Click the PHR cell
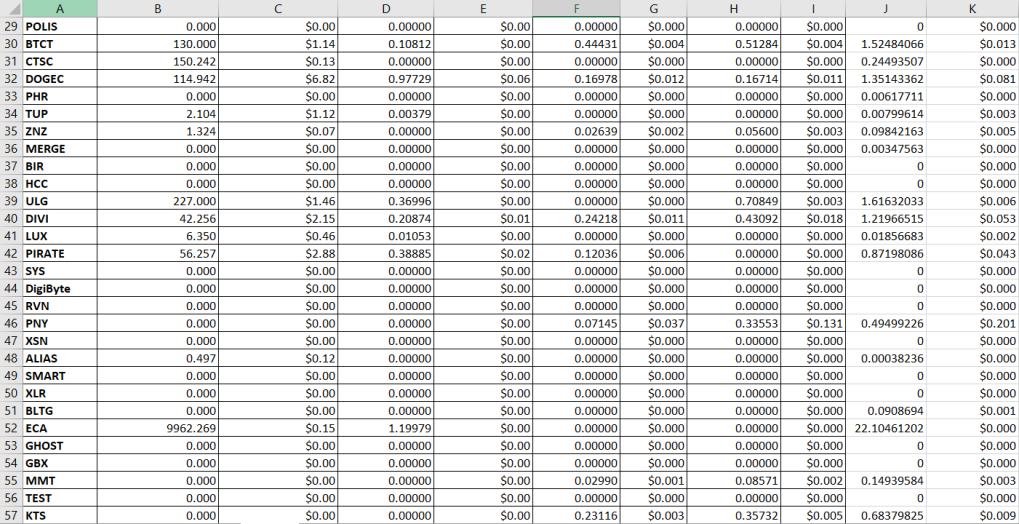1019x524 pixels. tap(60, 97)
